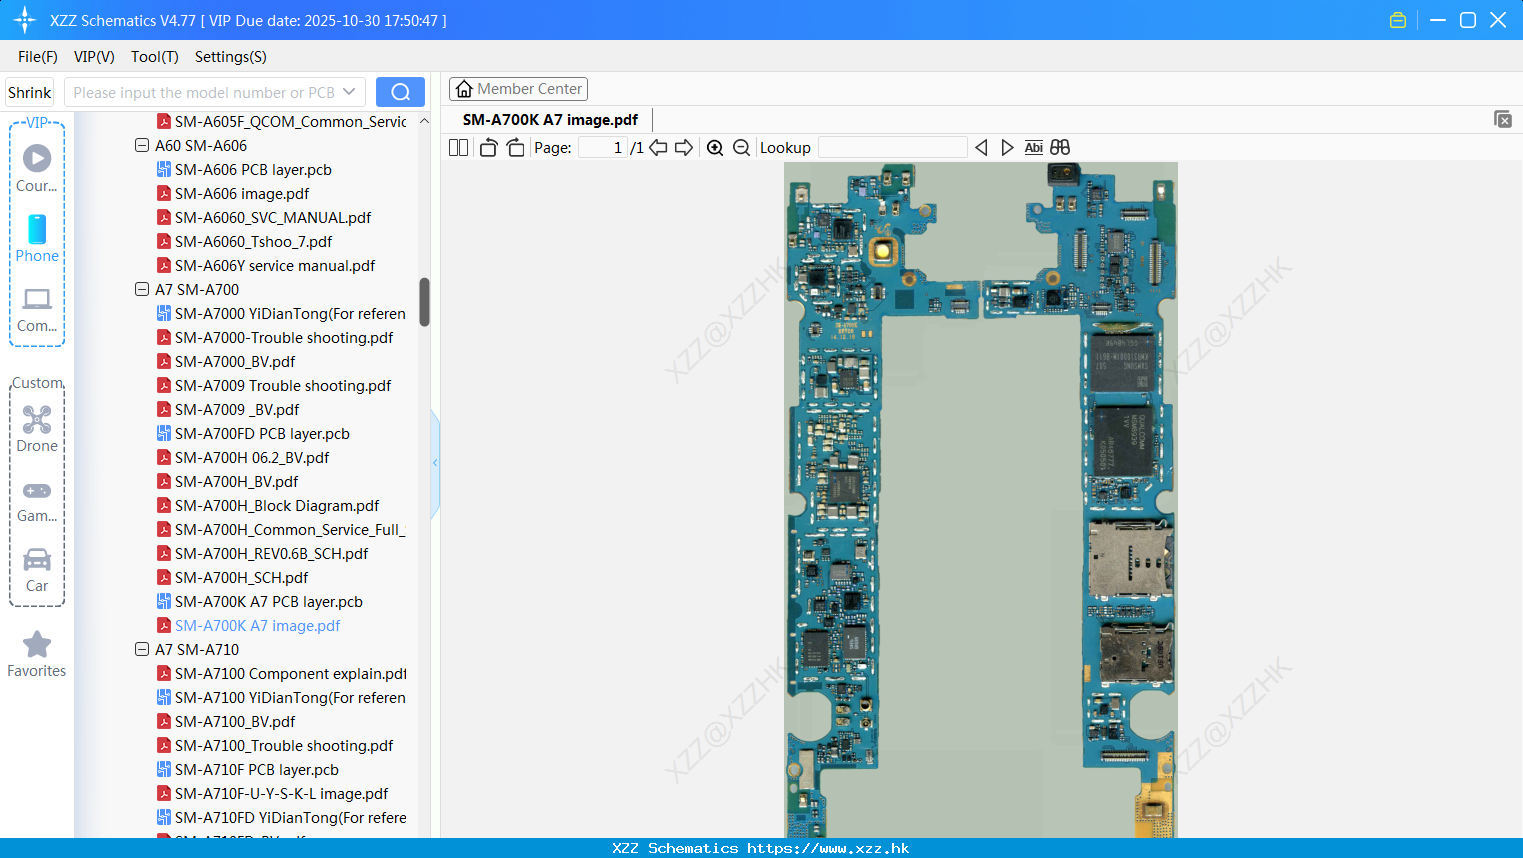Viewport: 1523px width, 858px height.
Task: Collapse the A60 SM-A606 folder
Action: click(142, 146)
